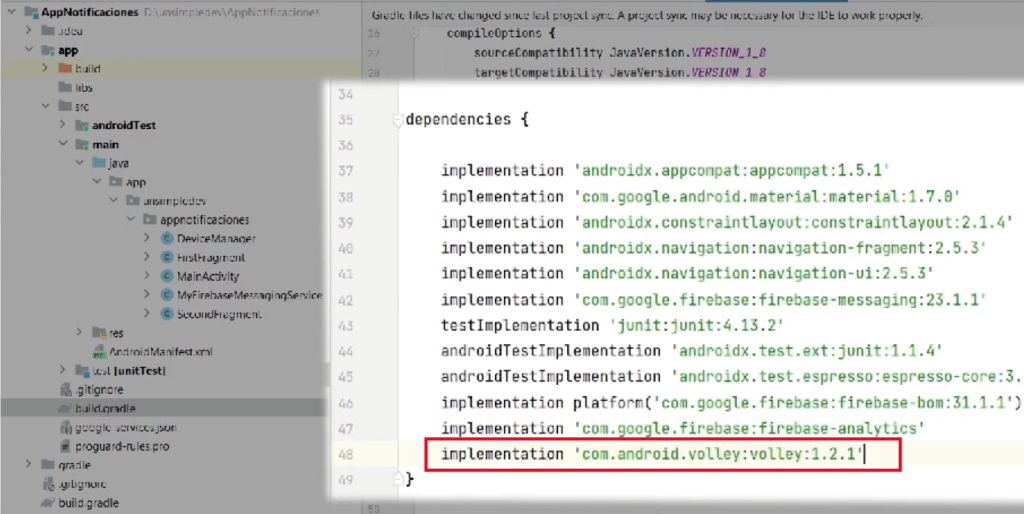The image size is (1024, 514).
Task: Expand the res folder in project tree
Action: (x=80, y=333)
